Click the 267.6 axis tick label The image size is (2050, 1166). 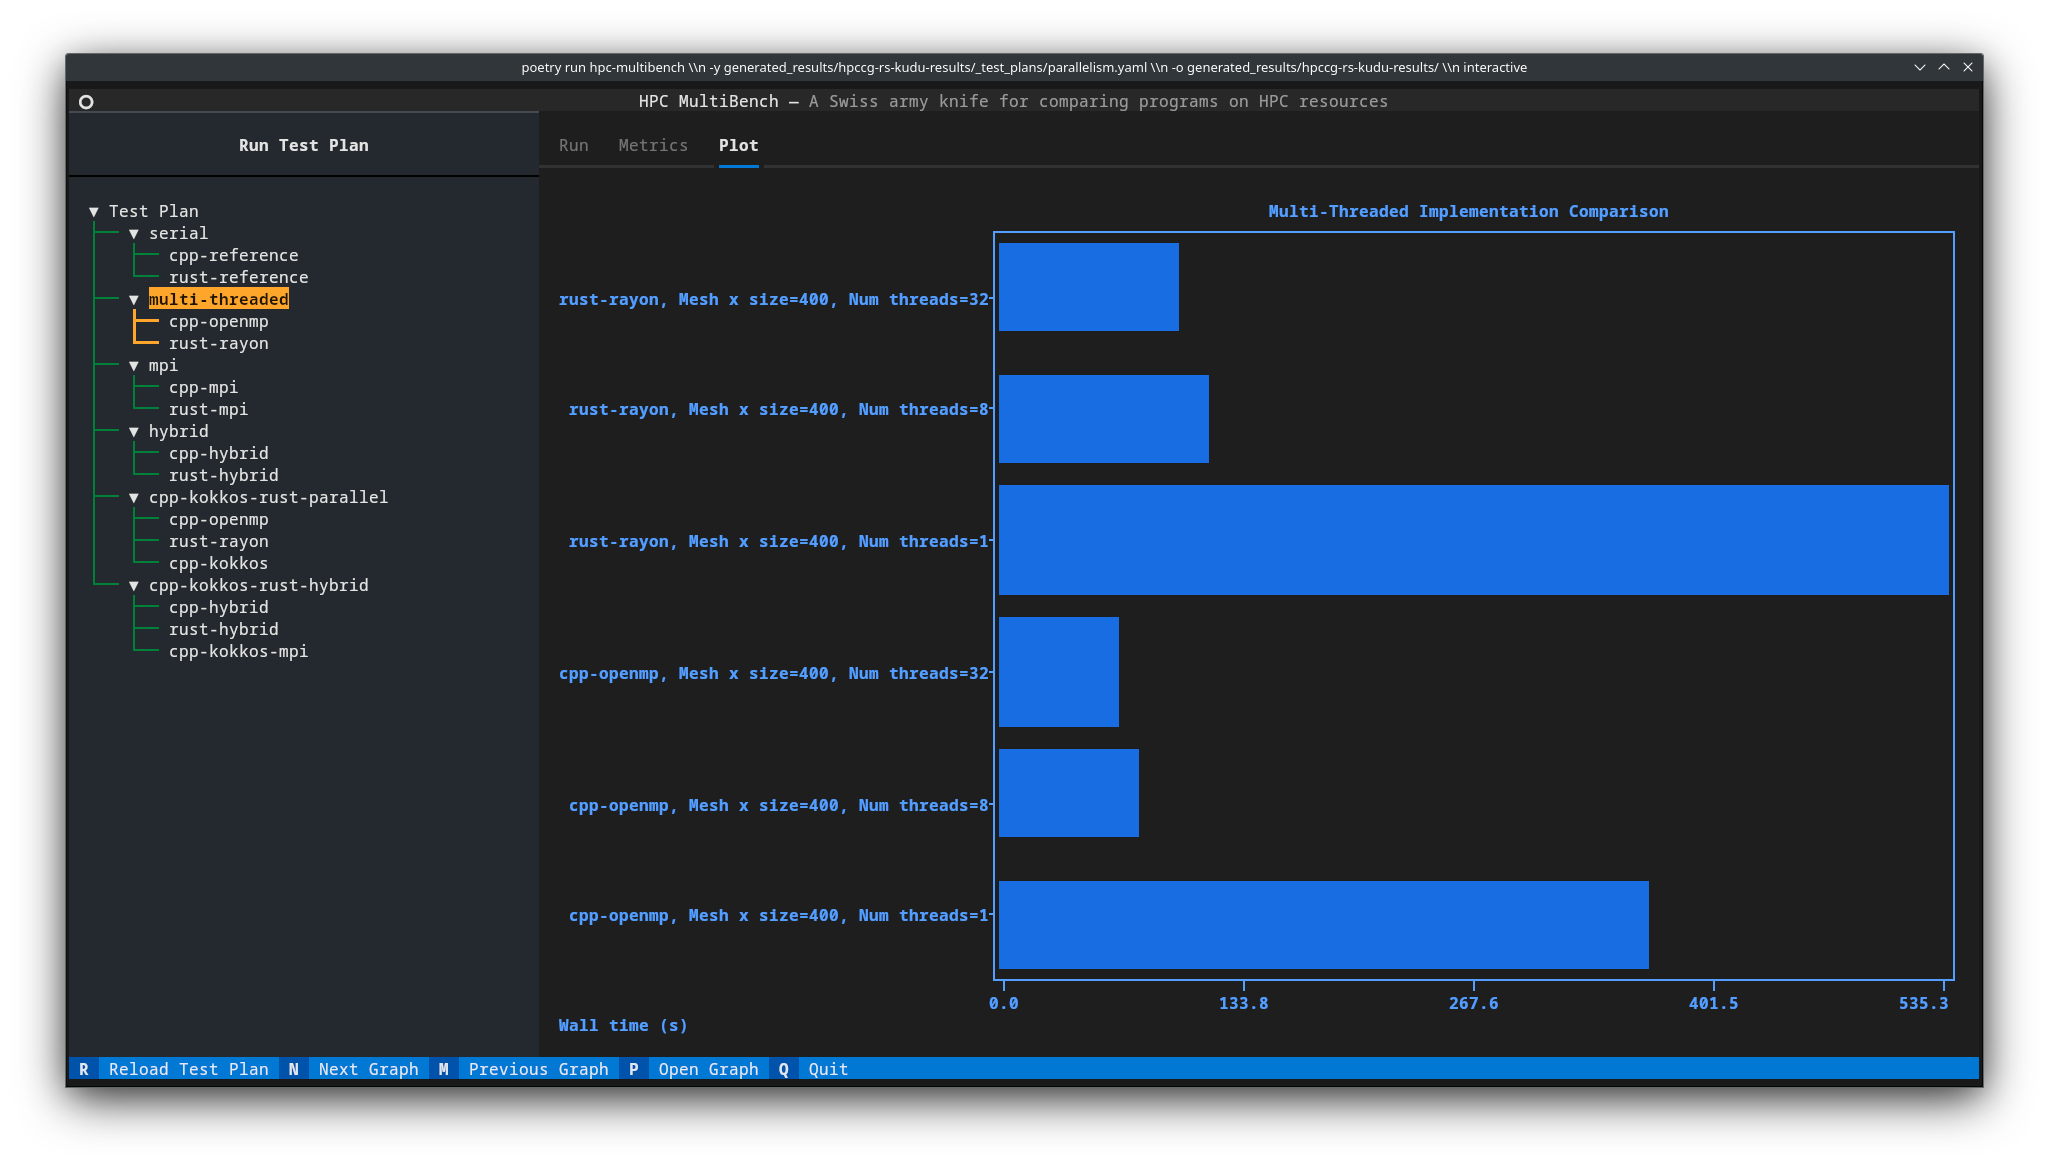[1474, 1004]
